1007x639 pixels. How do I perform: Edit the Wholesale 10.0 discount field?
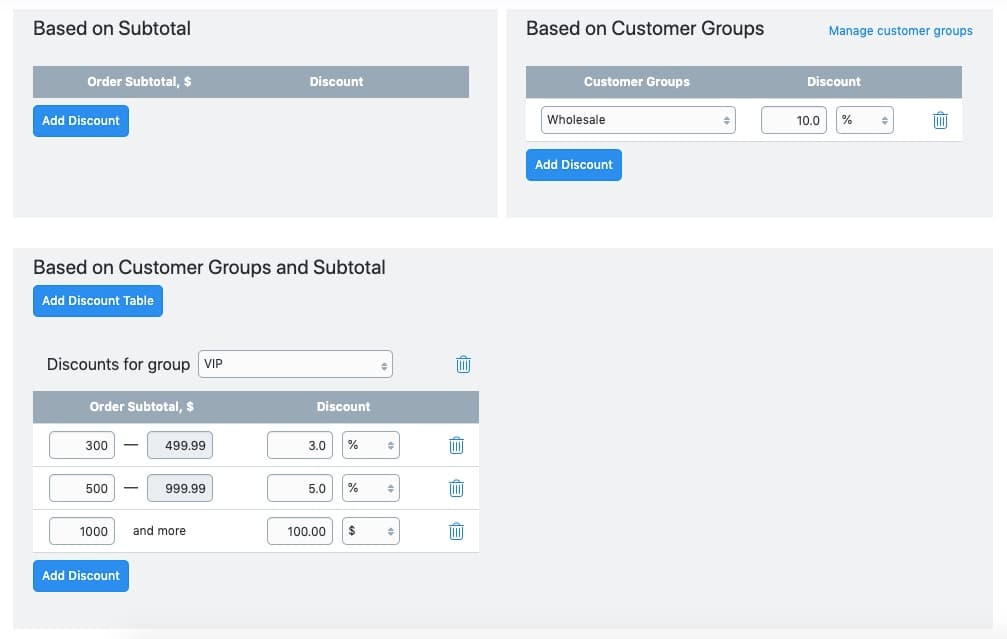(x=794, y=120)
